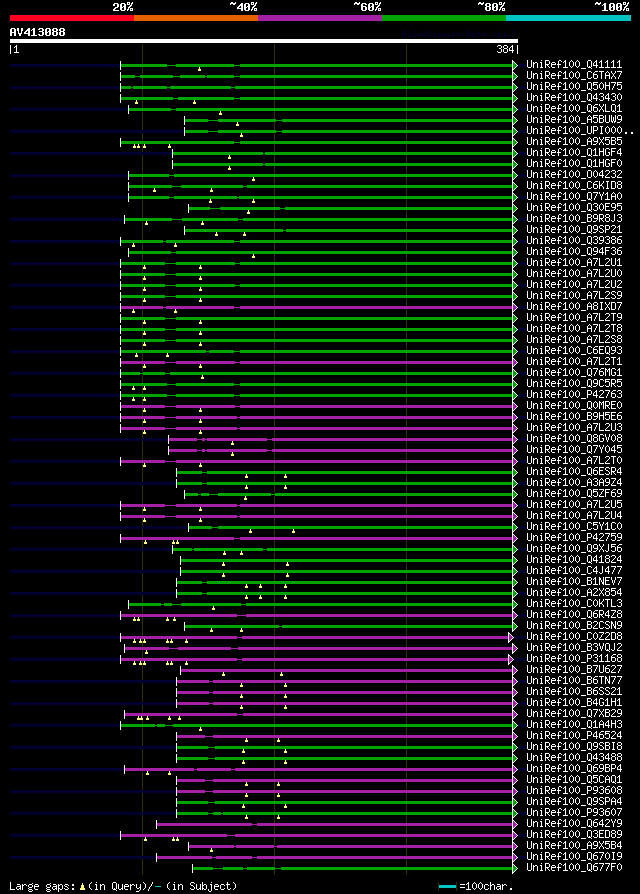
Task: Select the UniRef100_P42763 label
Action: pos(574,395)
